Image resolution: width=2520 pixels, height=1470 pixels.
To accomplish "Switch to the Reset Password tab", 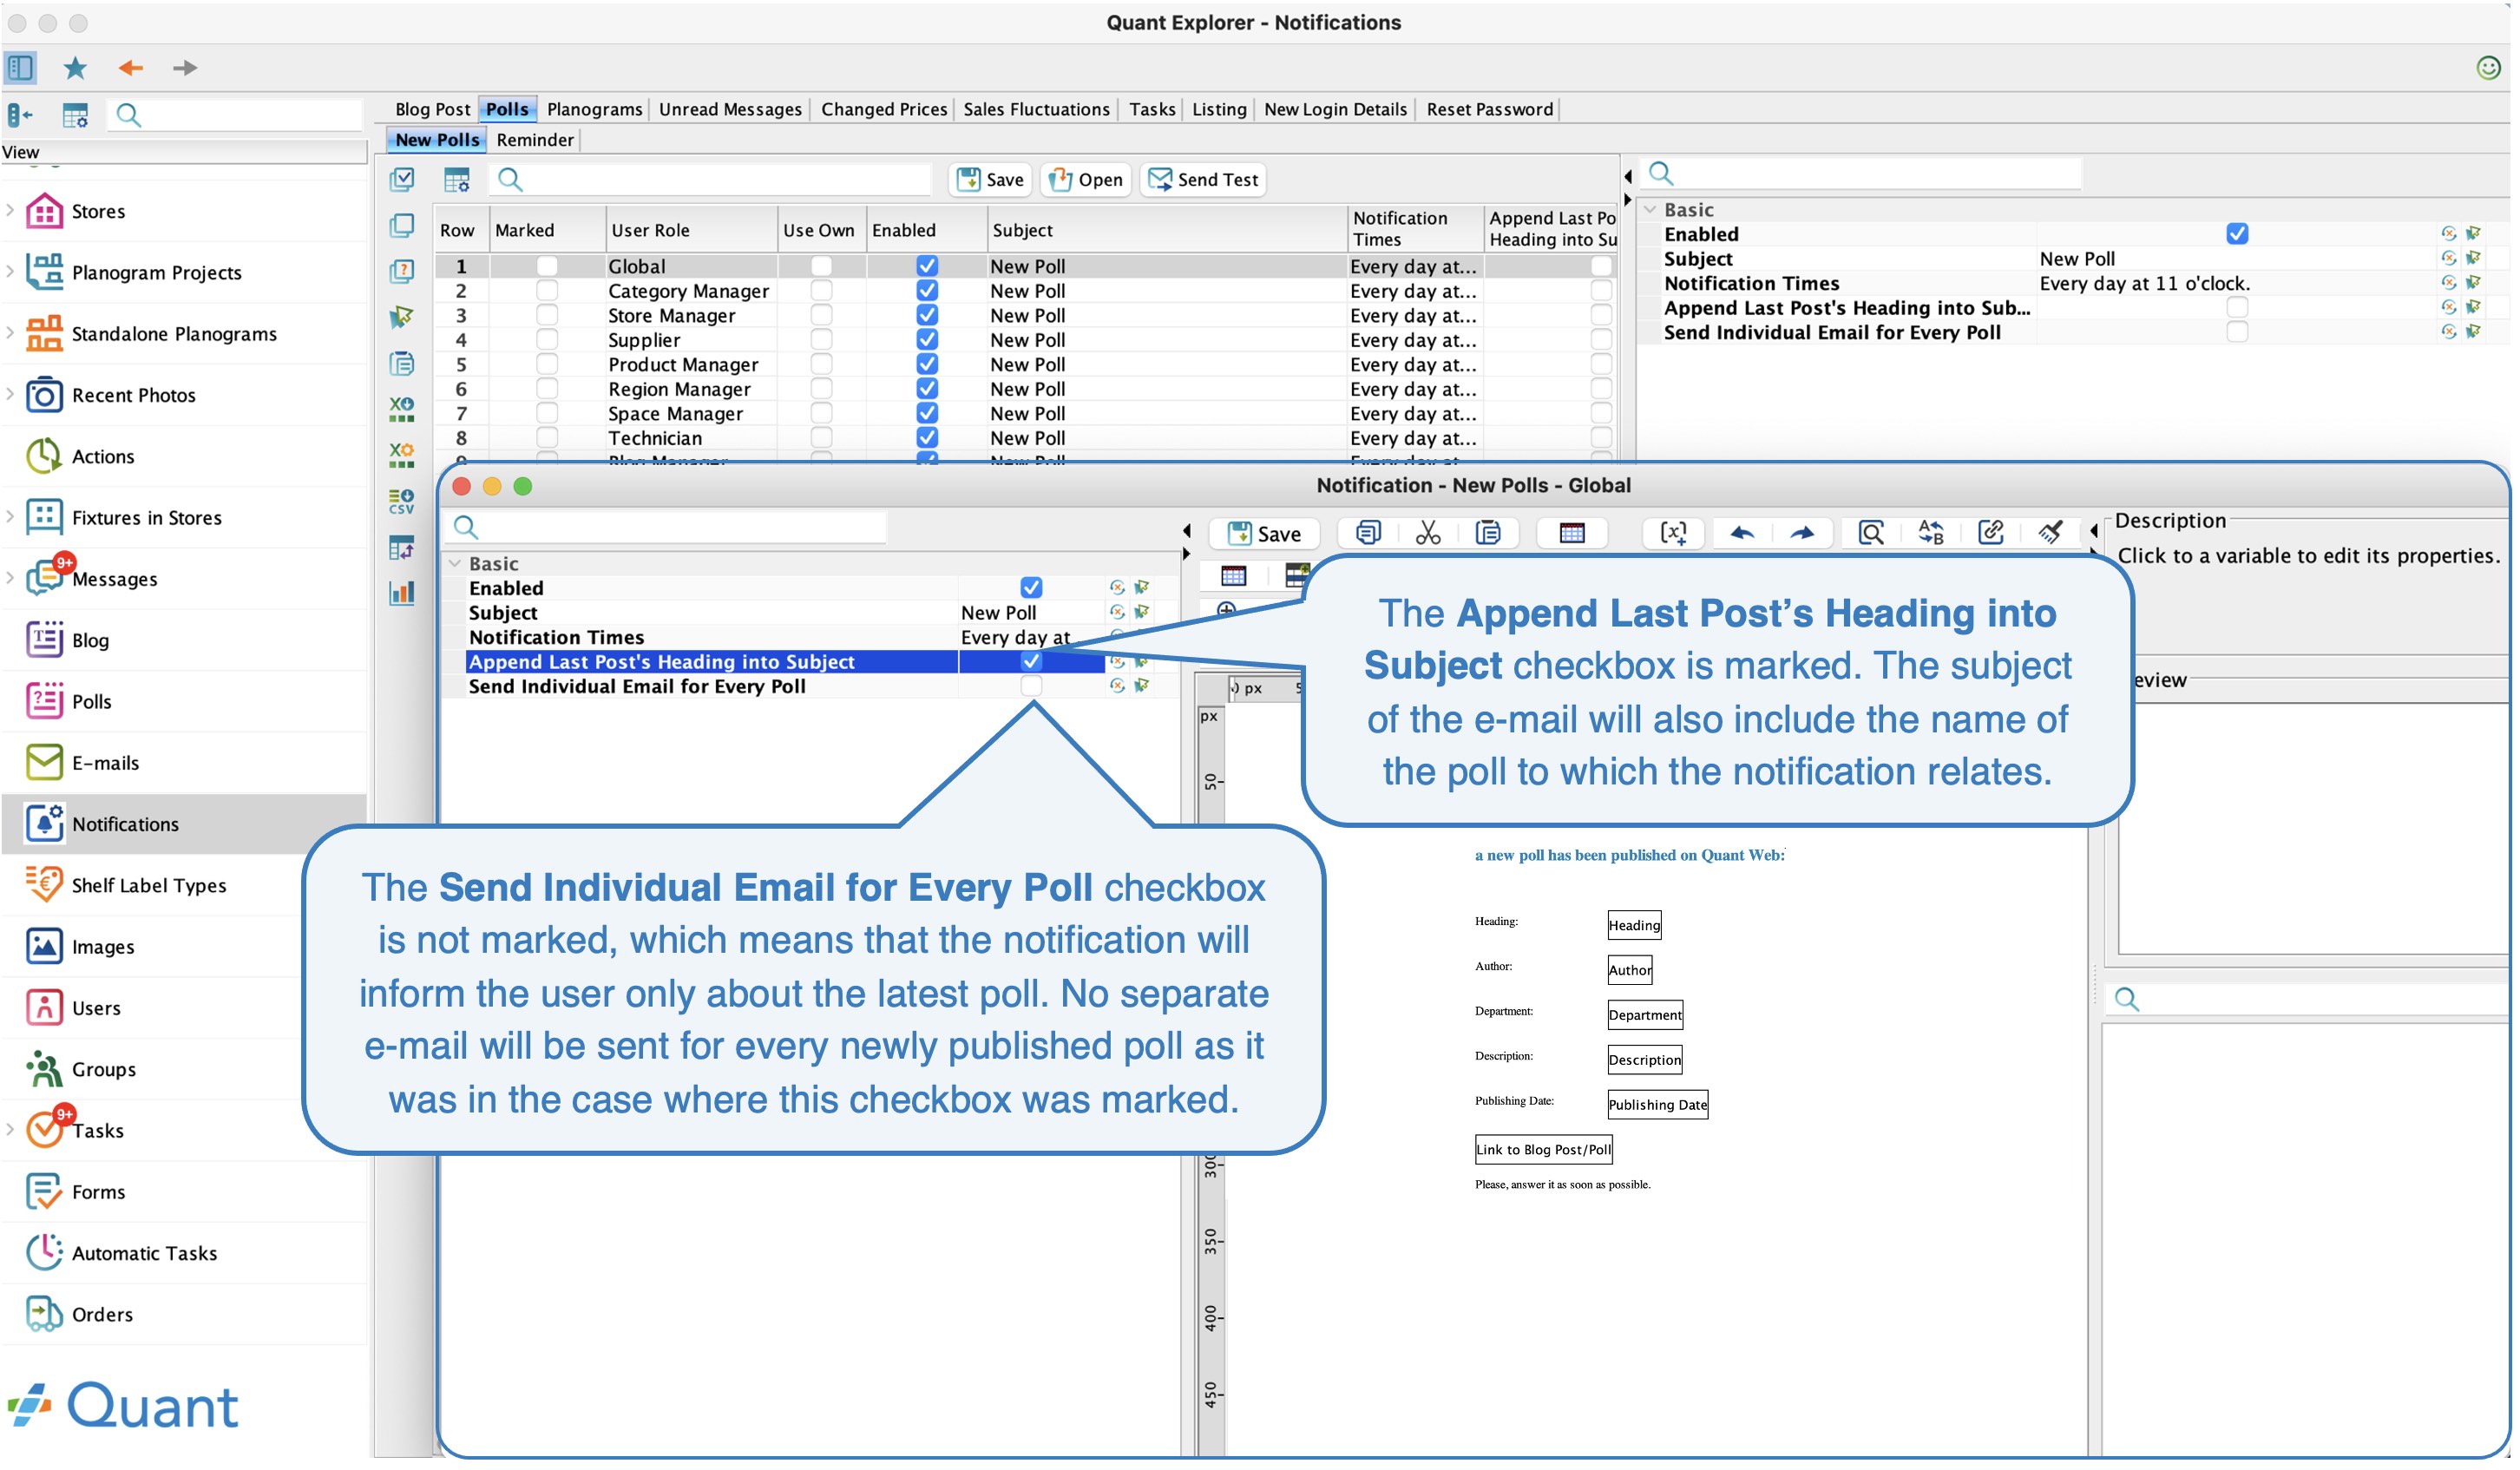I will click(1489, 109).
